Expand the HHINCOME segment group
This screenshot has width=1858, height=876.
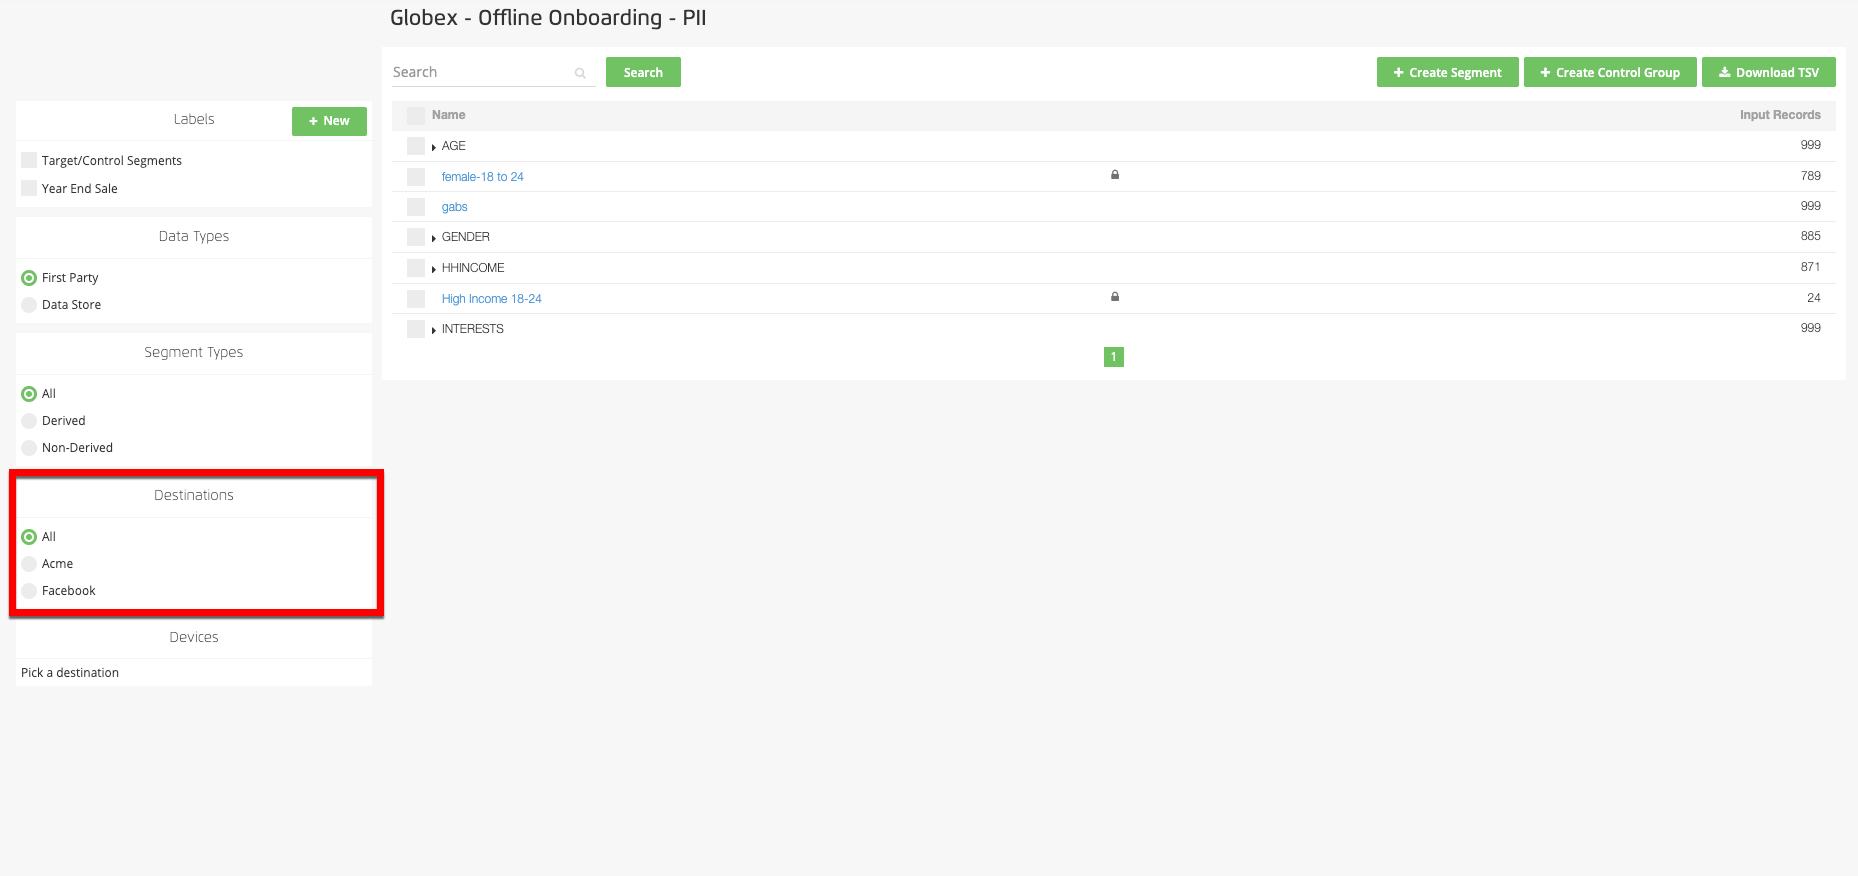pos(434,269)
